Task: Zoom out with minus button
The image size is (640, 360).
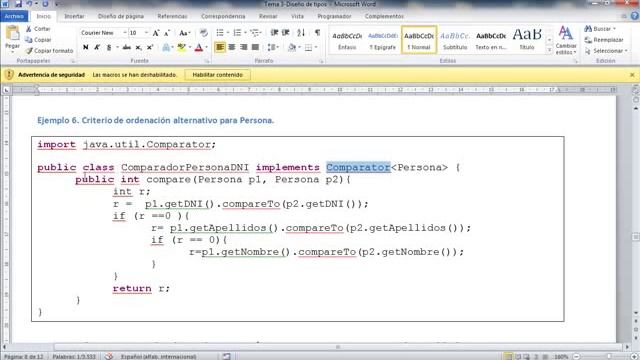Action: 577,356
